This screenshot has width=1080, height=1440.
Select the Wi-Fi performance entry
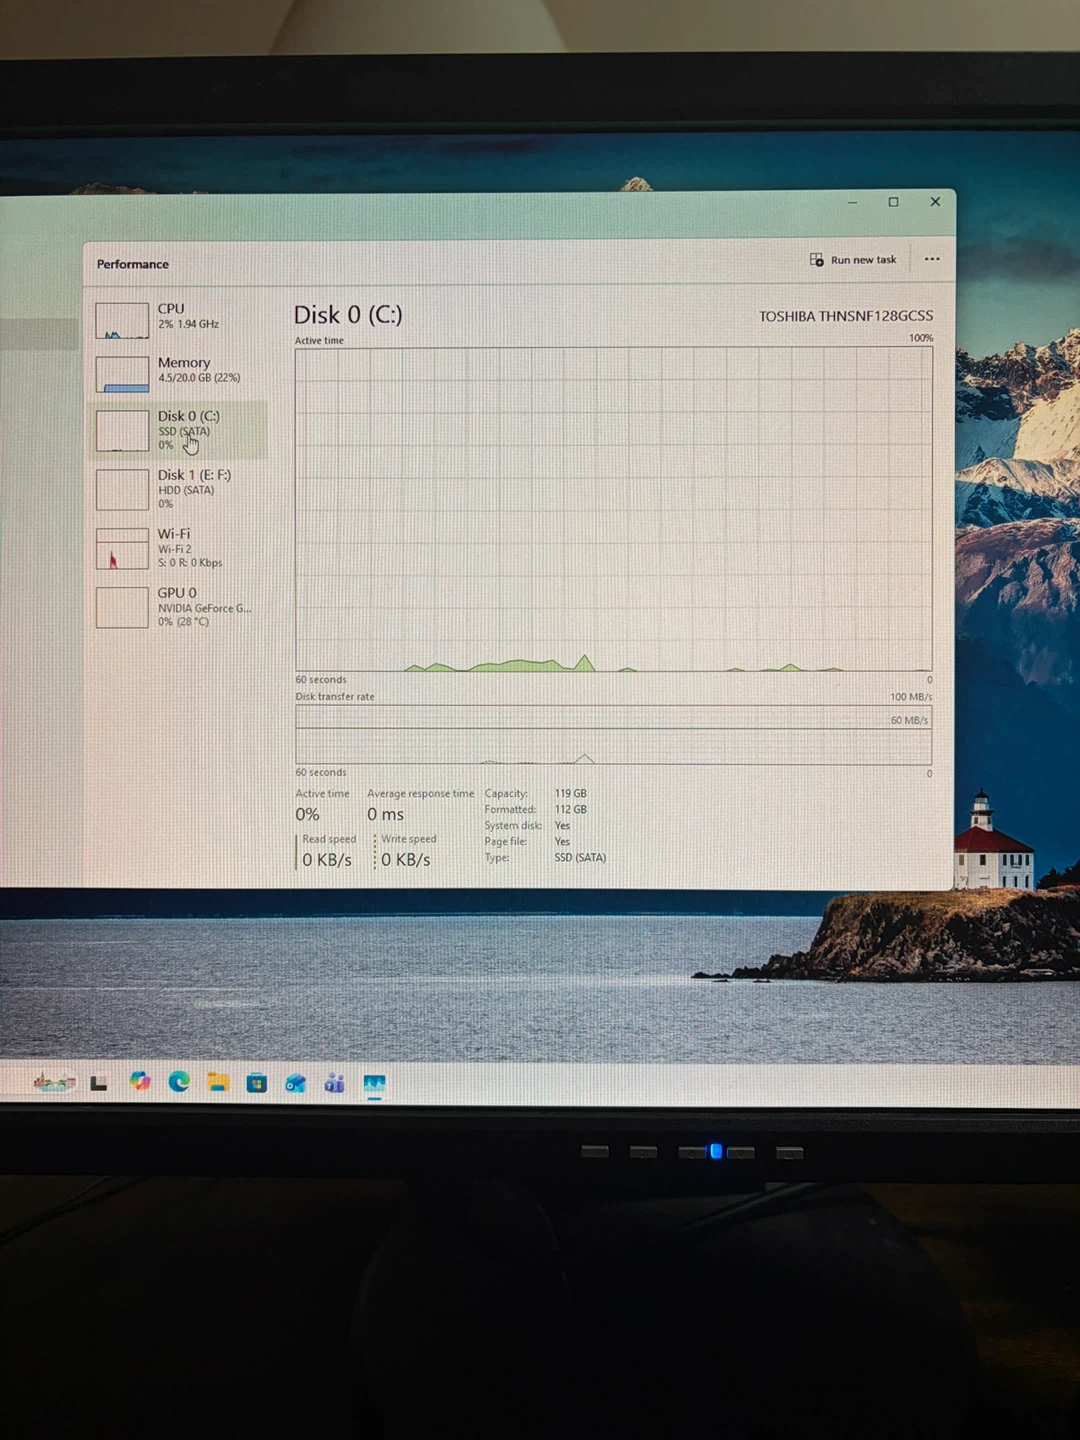coord(180,548)
